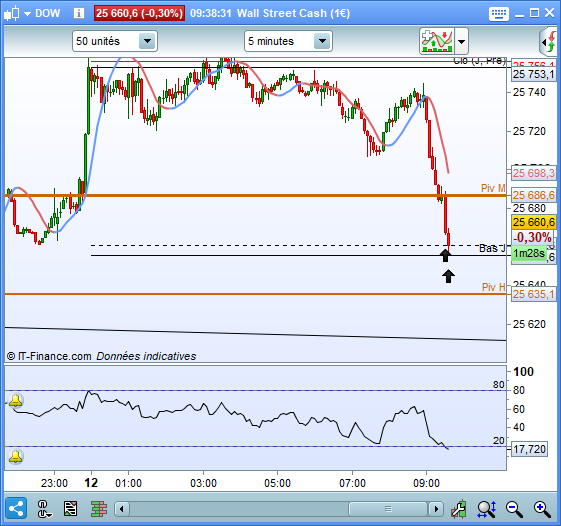This screenshot has height=526, width=561.
Task: Expand the chart style dropdown arrow beside DOW
Action: (x=27, y=14)
